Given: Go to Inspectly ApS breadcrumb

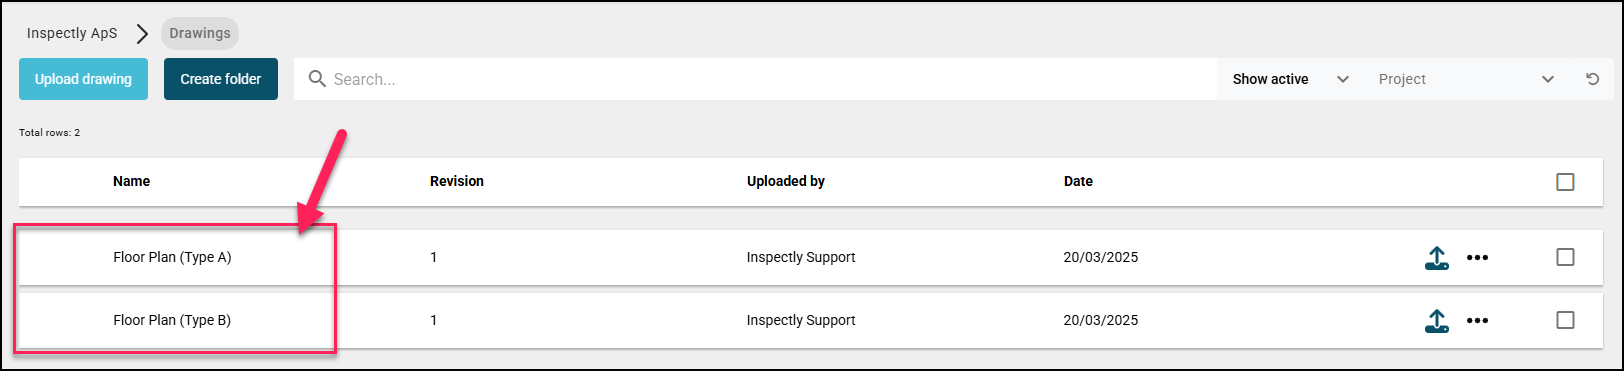Looking at the screenshot, I should 72,33.
